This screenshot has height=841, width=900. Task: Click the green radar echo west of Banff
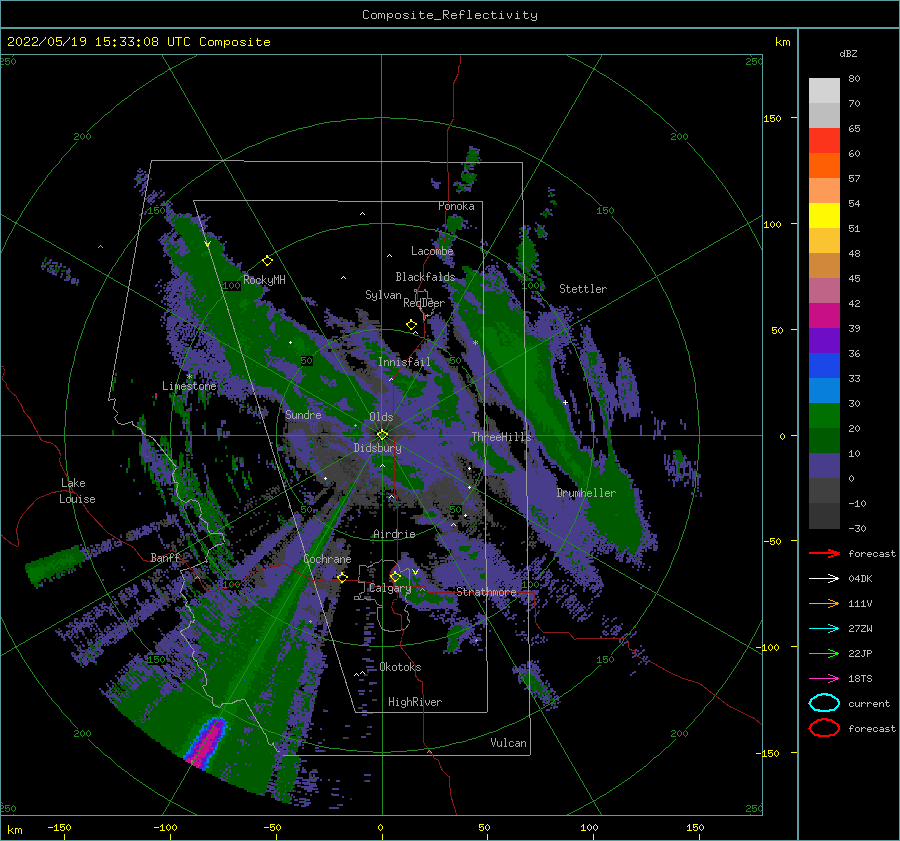click(56, 564)
